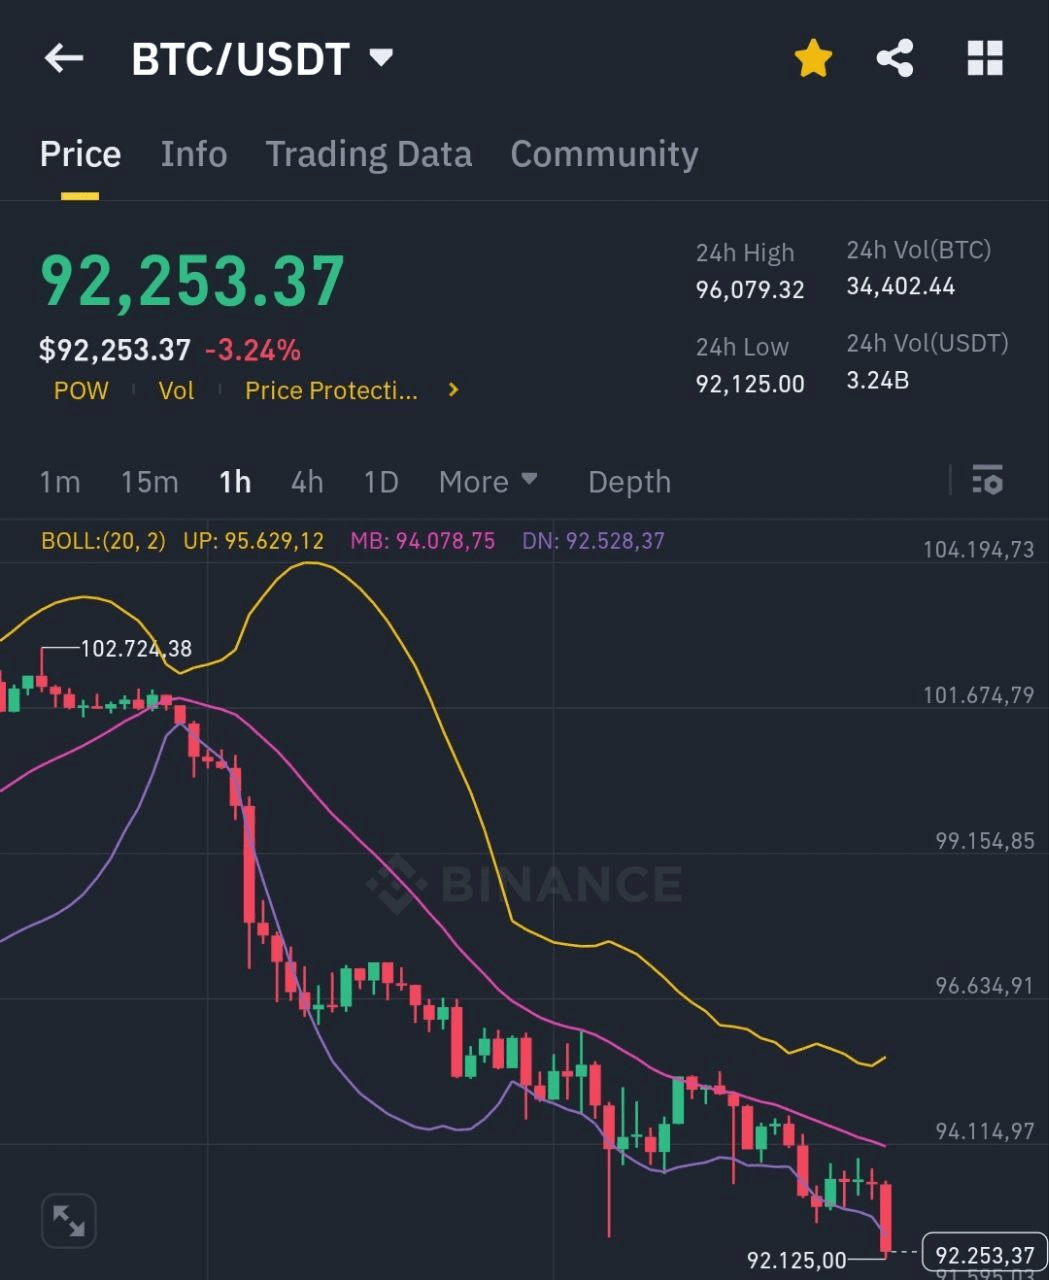Select the 1D timeframe
The width and height of the screenshot is (1049, 1280).
(x=381, y=482)
